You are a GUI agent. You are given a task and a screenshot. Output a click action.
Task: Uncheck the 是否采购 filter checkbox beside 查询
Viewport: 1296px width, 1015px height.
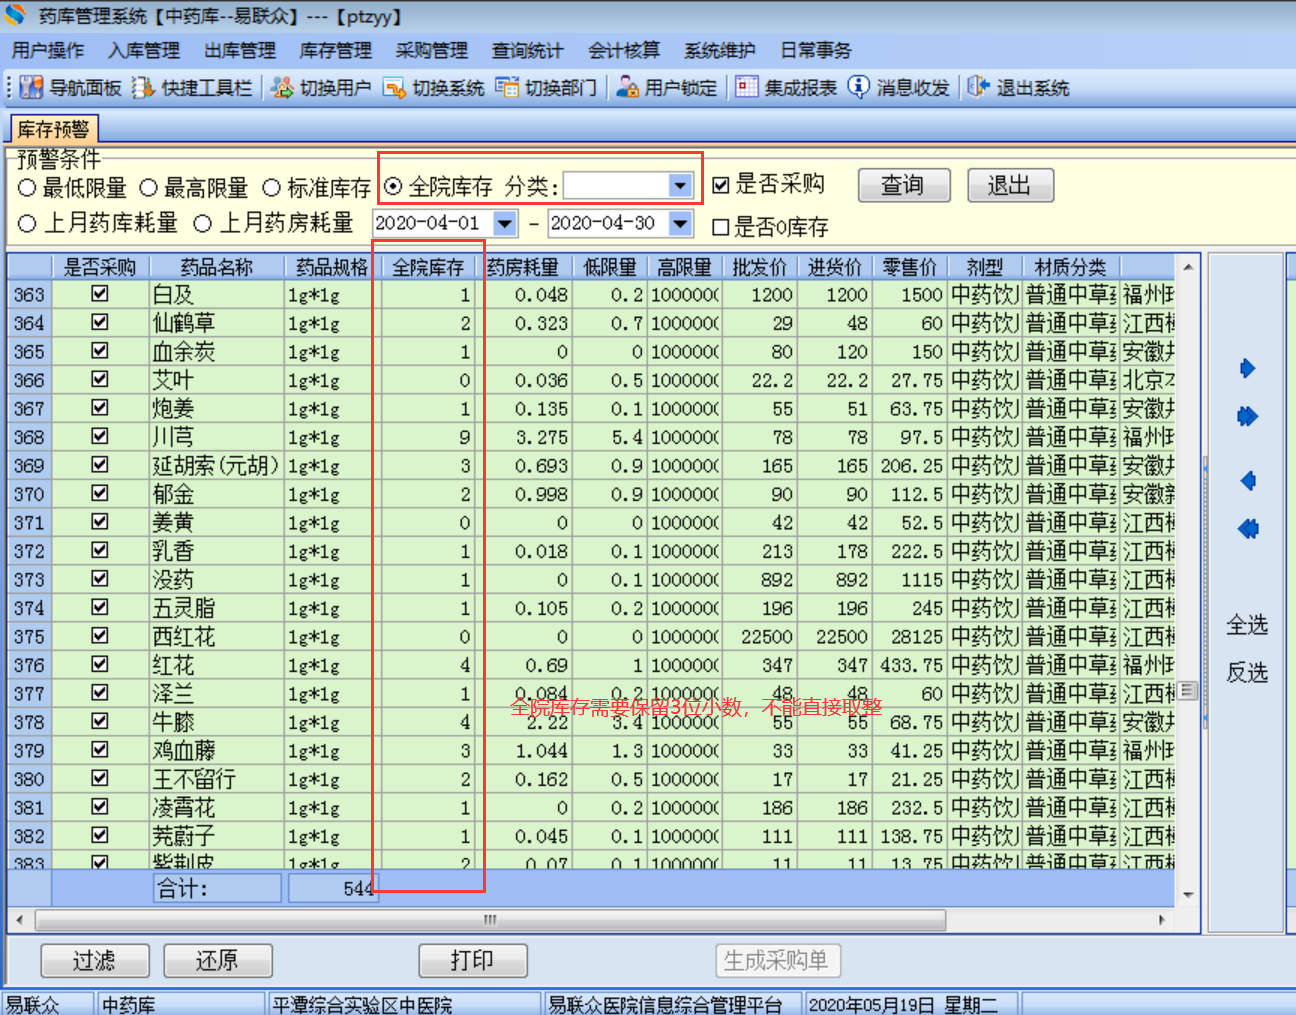tap(721, 185)
